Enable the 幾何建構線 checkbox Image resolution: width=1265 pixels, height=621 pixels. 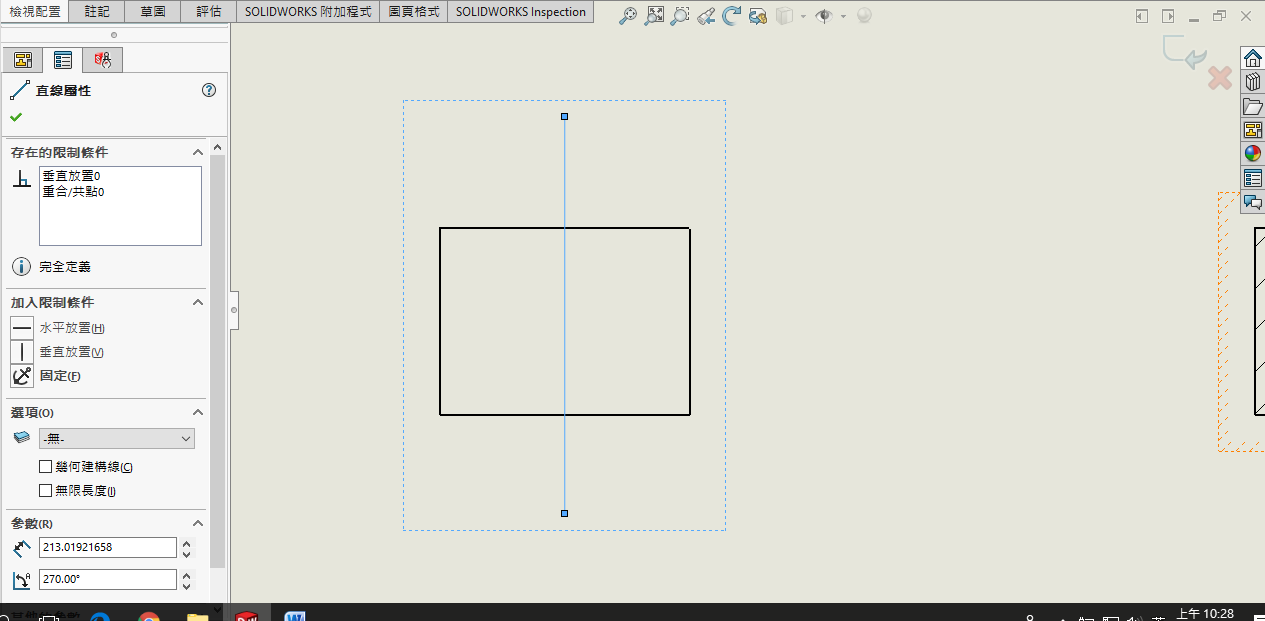(45, 467)
